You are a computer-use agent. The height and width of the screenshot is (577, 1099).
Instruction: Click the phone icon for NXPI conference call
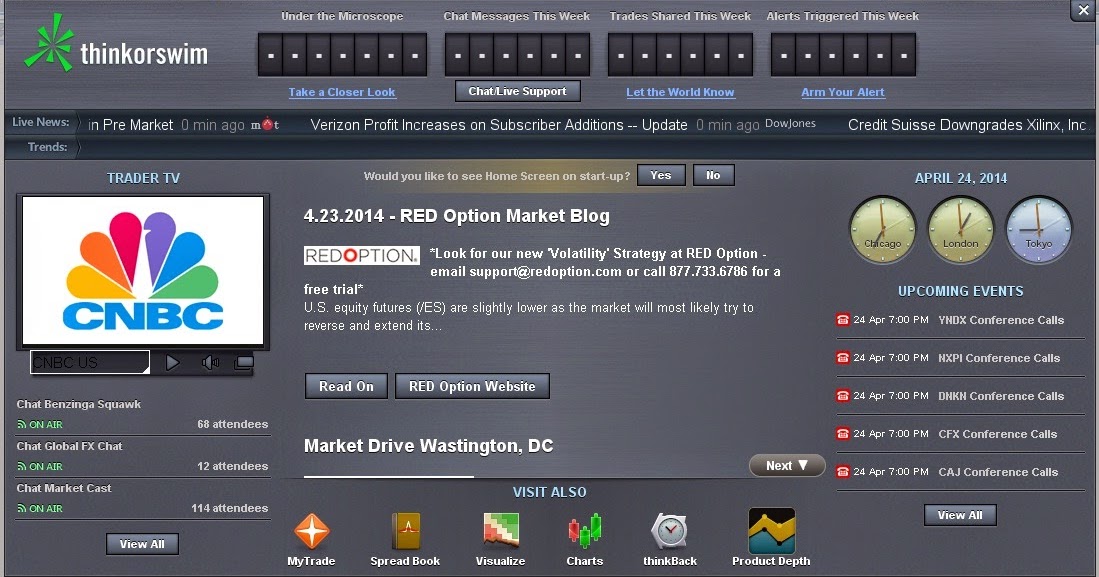click(x=842, y=358)
